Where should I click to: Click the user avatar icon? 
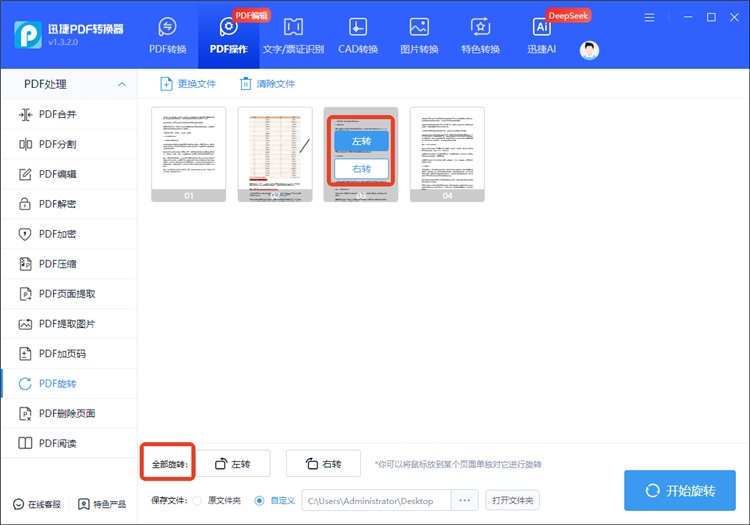pos(589,50)
